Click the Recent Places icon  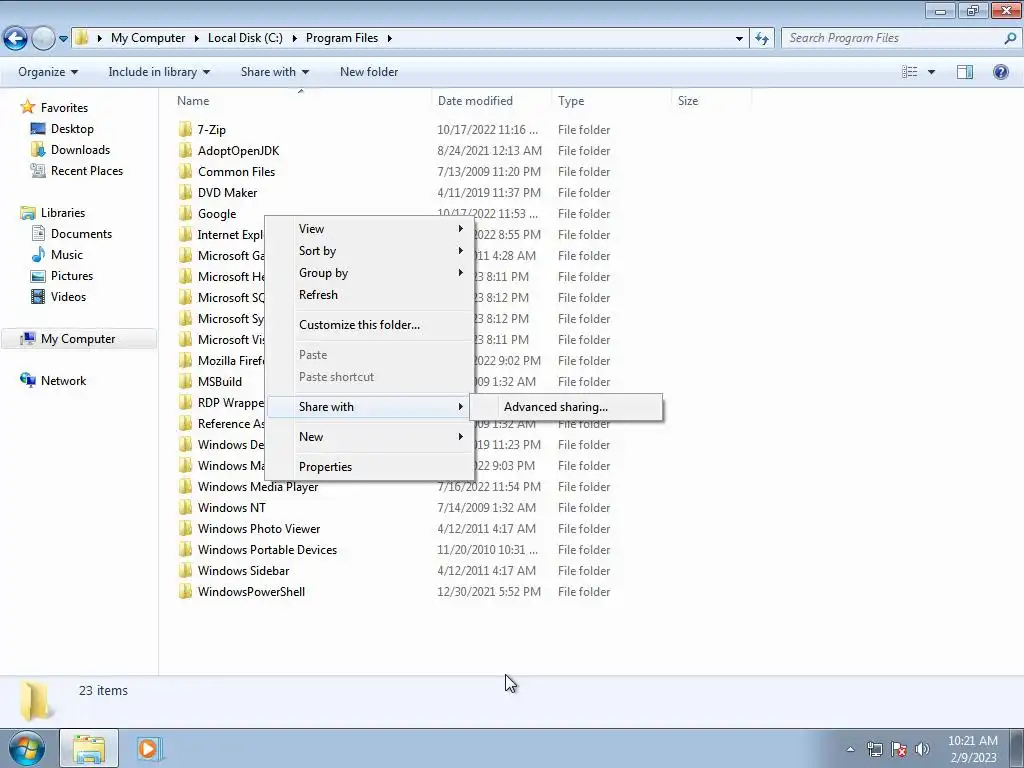(38, 170)
